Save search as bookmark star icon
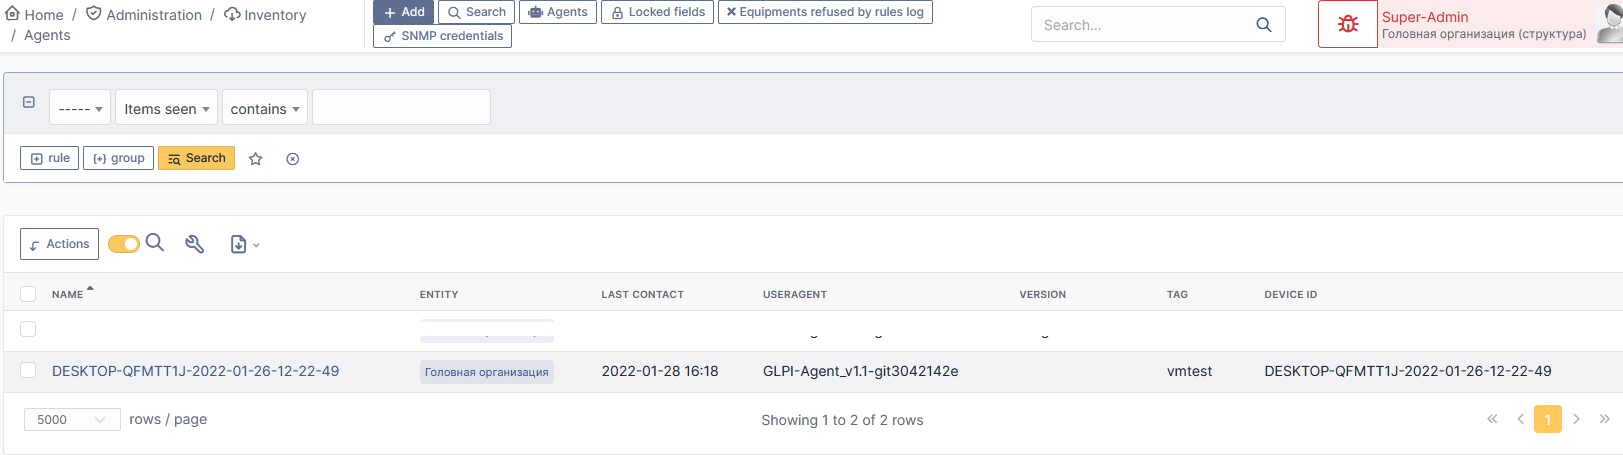 [x=256, y=159]
